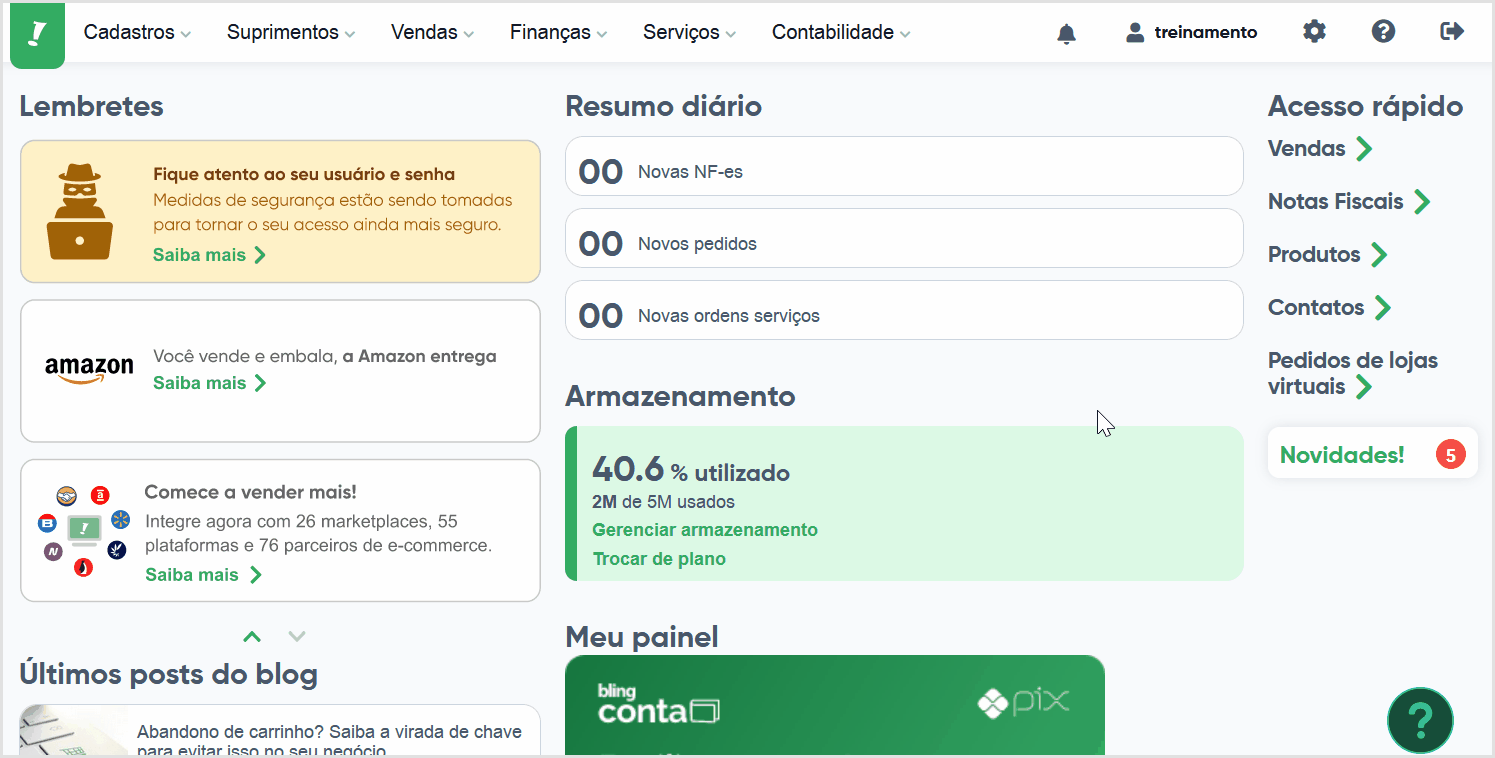
Task: Open Gerenciar armazenamento link
Action: (705, 530)
